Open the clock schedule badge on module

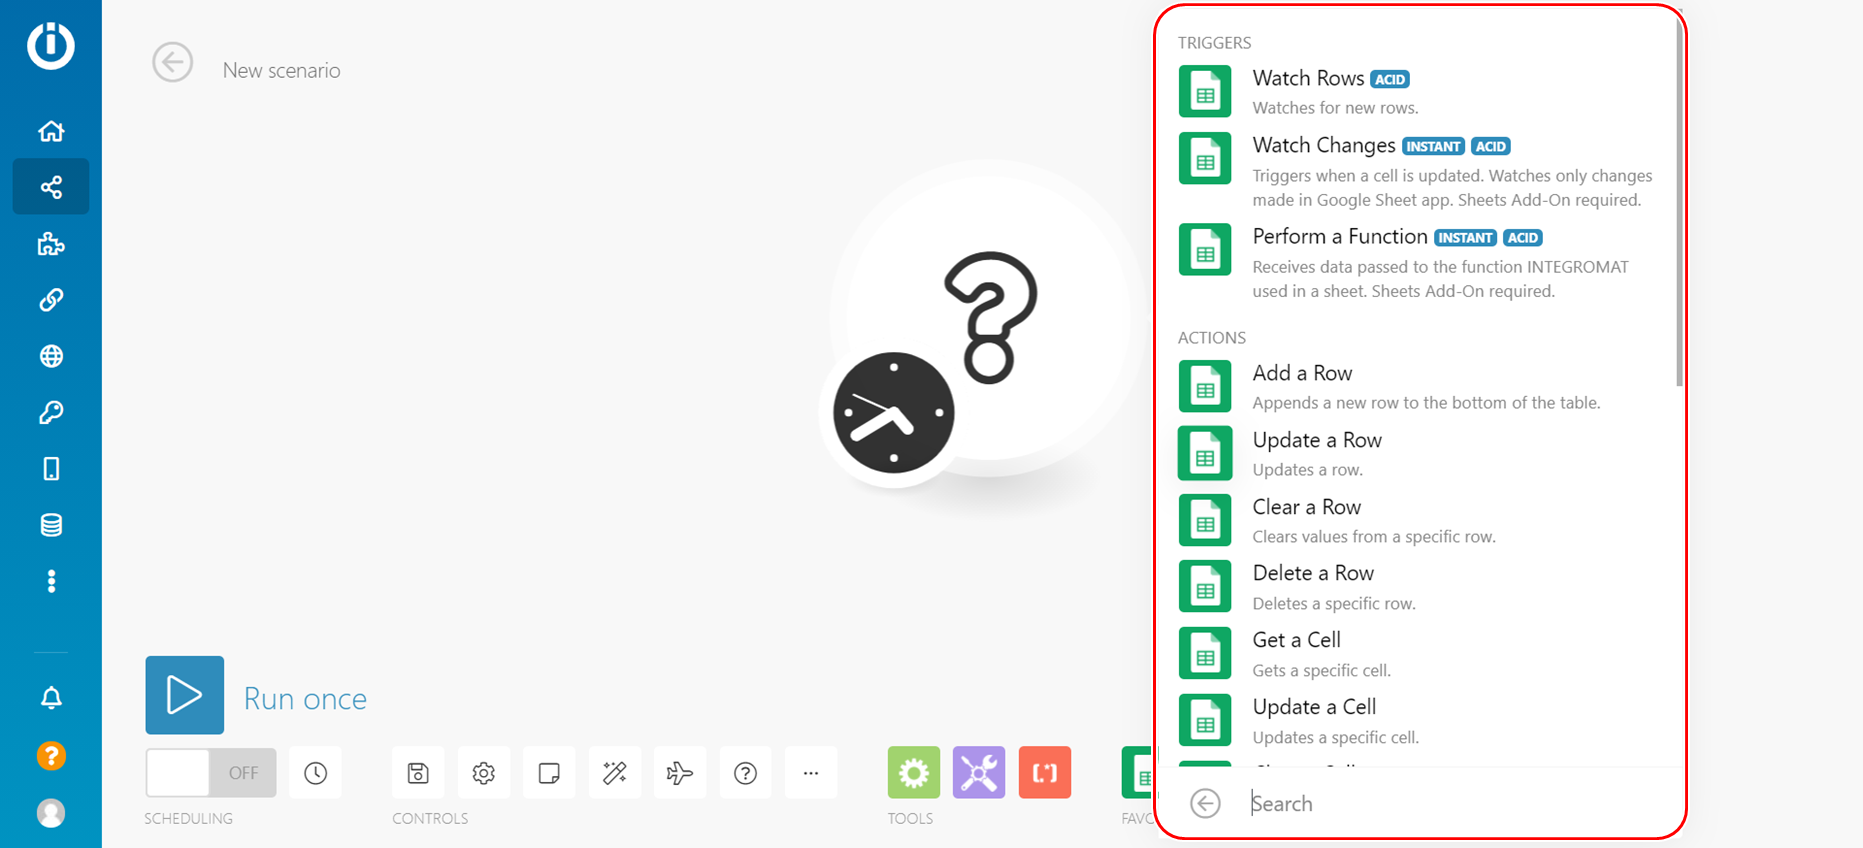893,413
